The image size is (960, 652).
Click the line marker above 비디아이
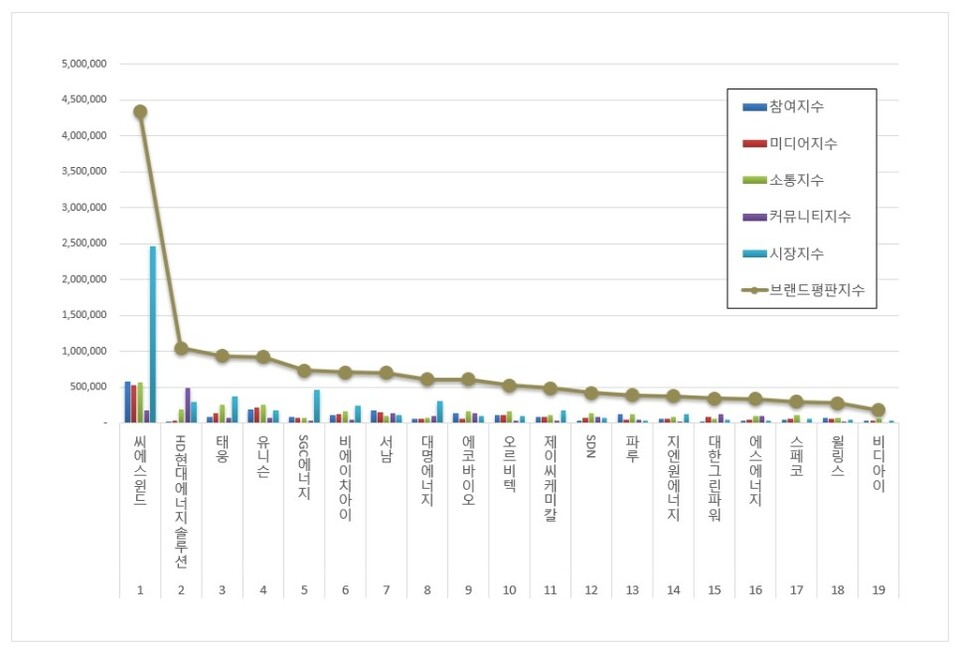pos(878,410)
